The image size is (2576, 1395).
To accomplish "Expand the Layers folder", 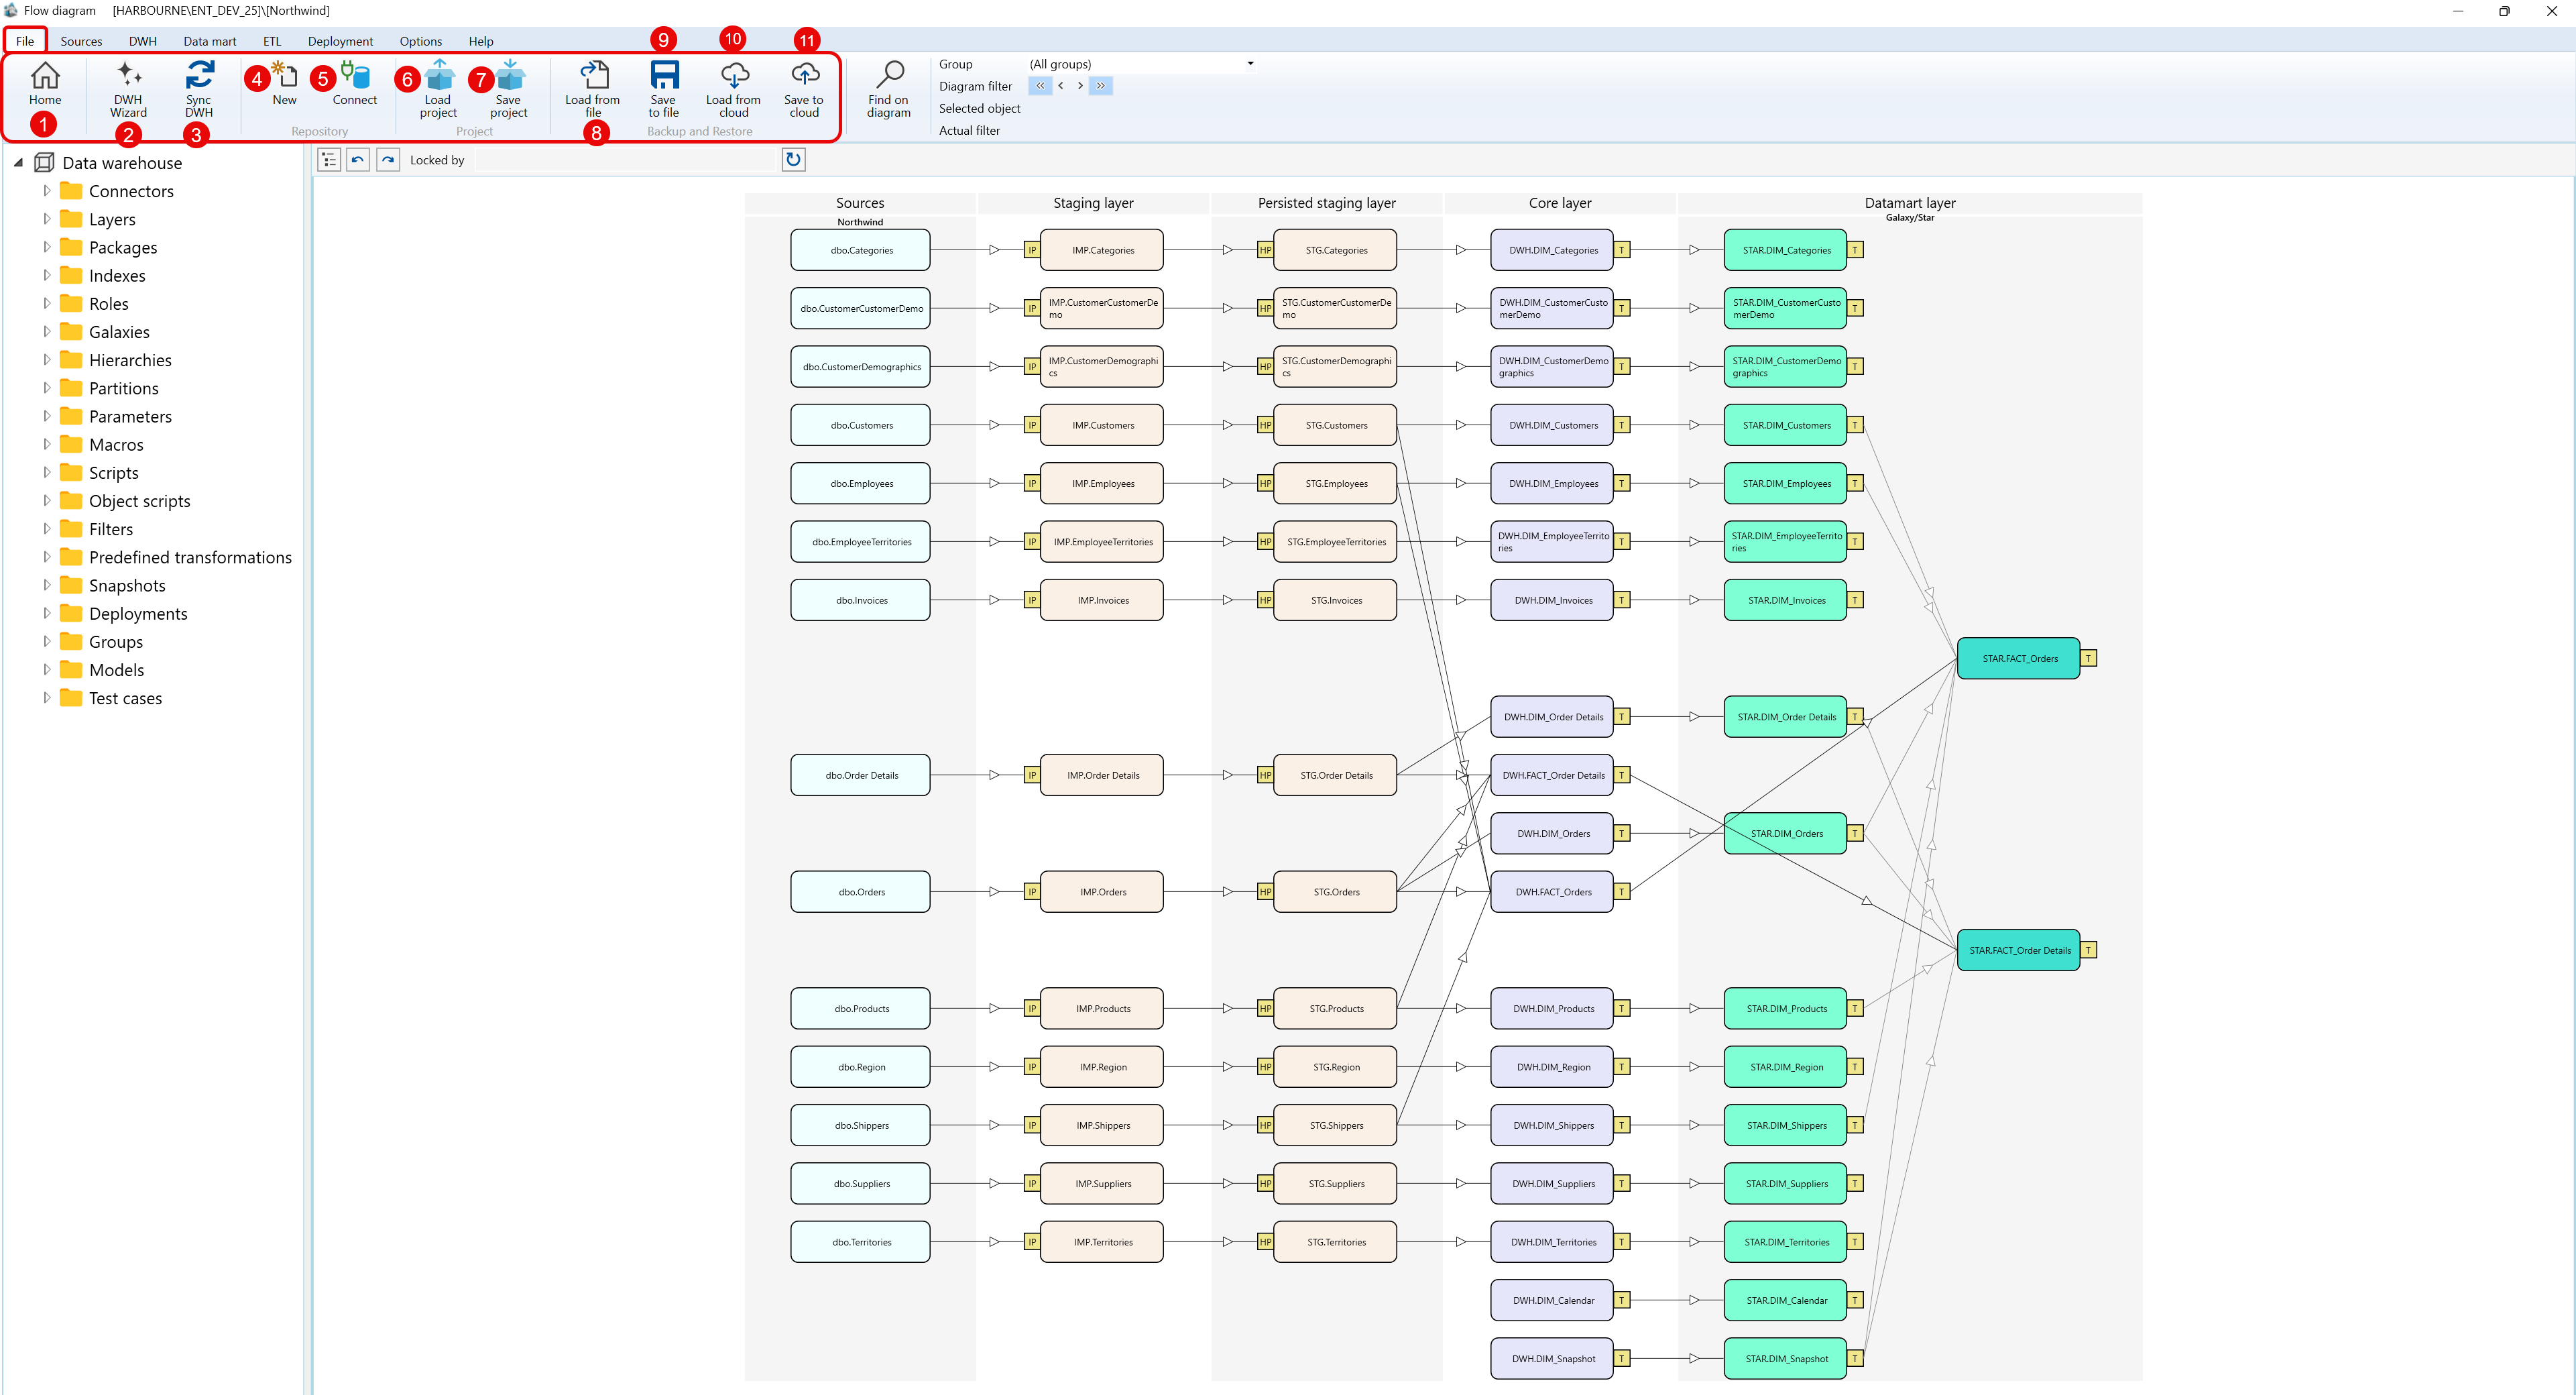I will pyautogui.click(x=46, y=218).
